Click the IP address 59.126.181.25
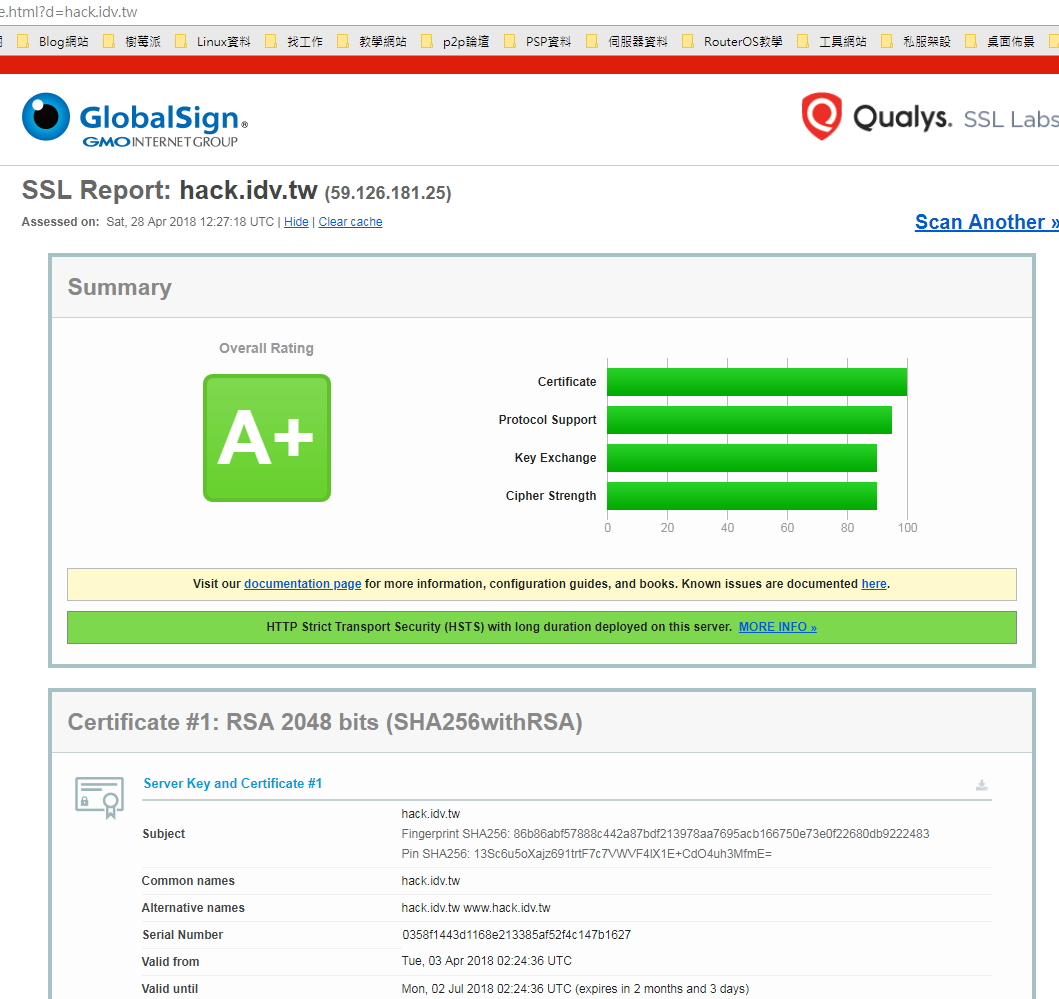Screen dimensions: 1059x999 point(388,193)
